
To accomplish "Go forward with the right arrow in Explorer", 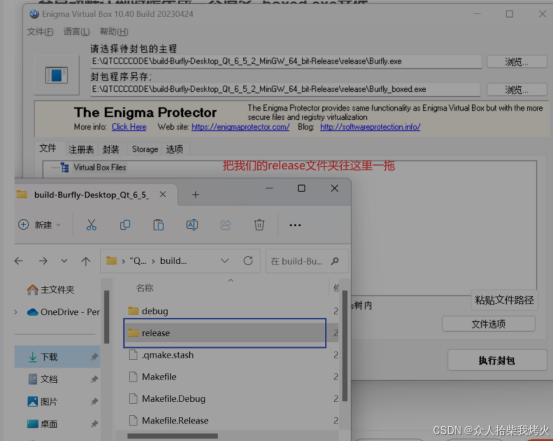I will point(43,261).
